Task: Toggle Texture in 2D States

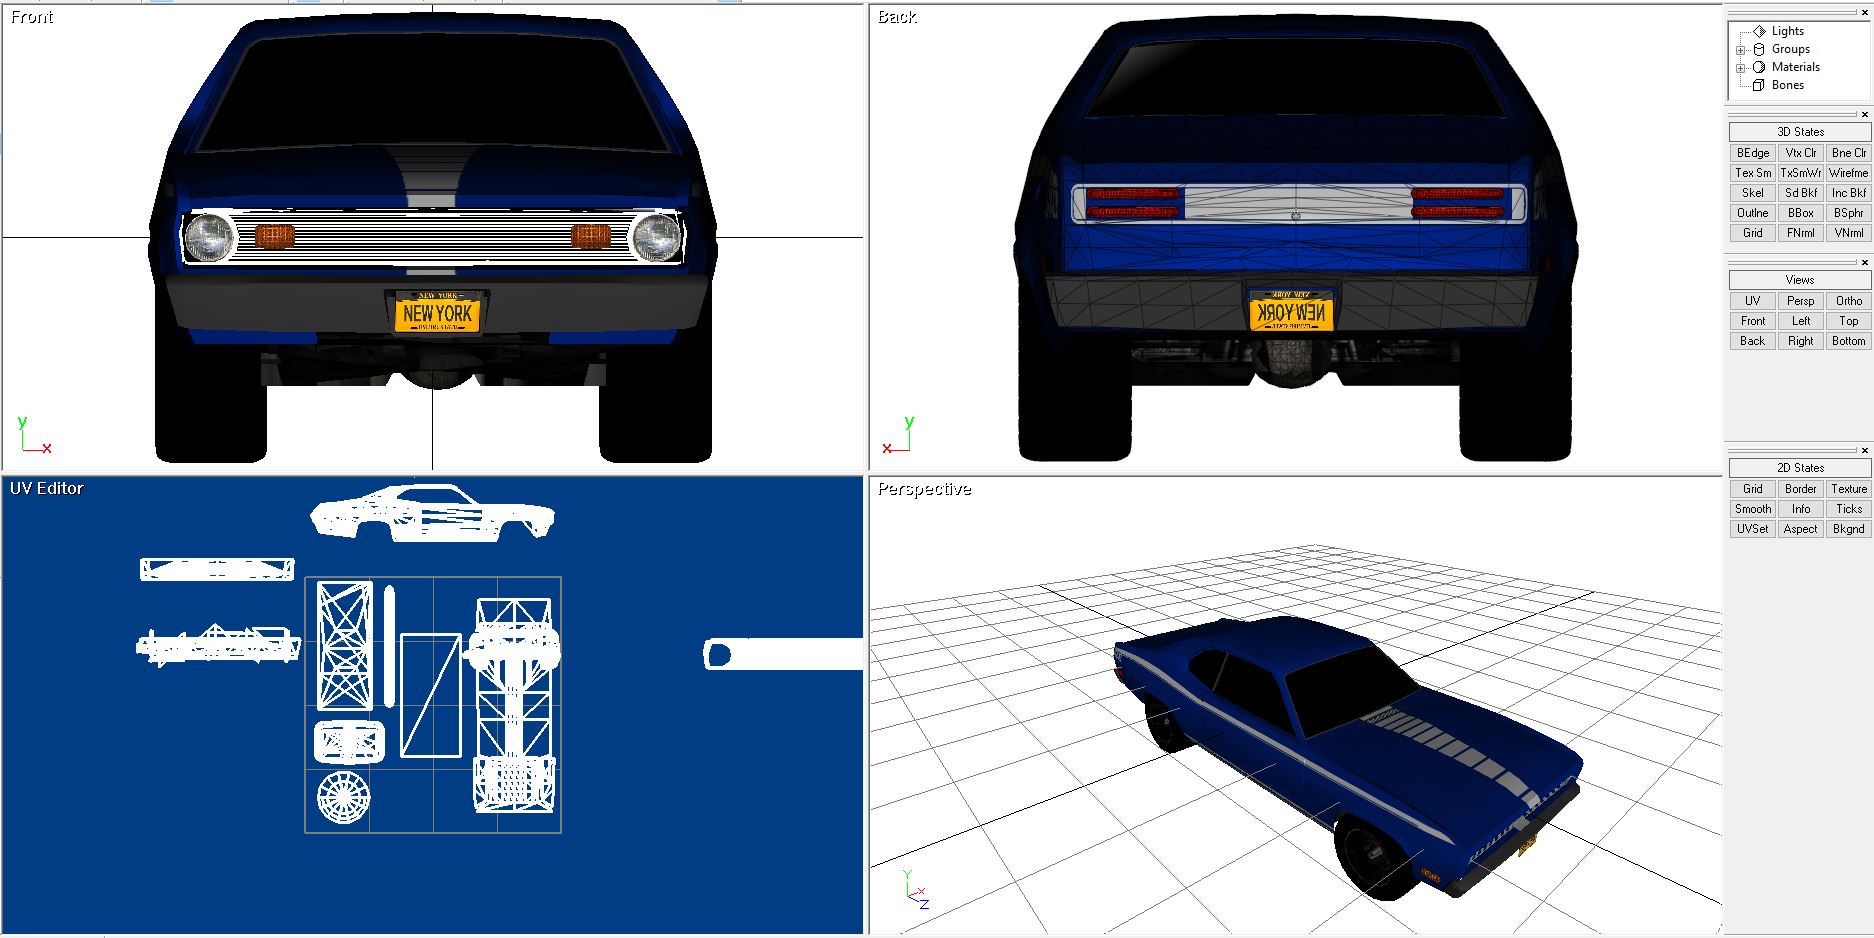Action: (x=1848, y=489)
